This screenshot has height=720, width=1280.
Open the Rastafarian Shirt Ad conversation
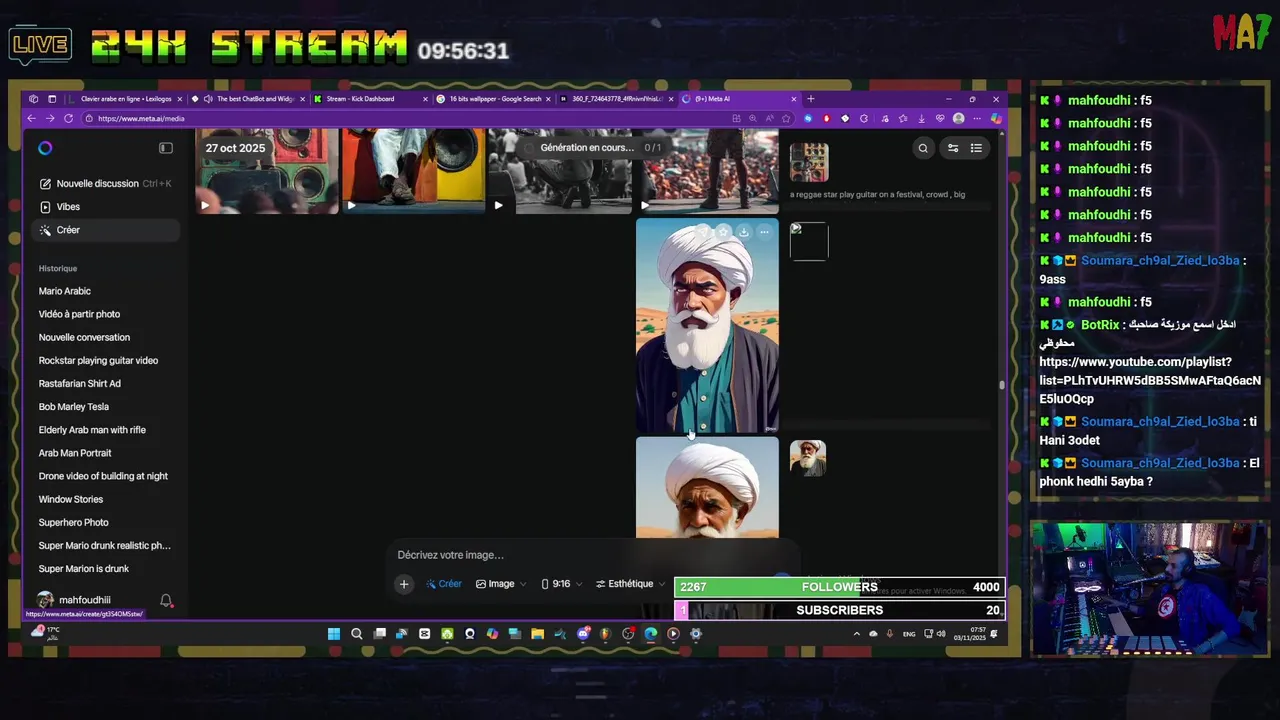(80, 383)
